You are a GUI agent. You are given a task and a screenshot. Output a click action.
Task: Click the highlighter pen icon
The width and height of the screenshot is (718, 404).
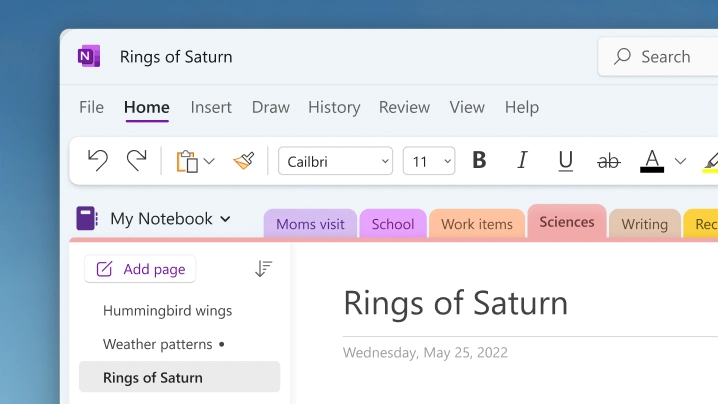pos(710,160)
